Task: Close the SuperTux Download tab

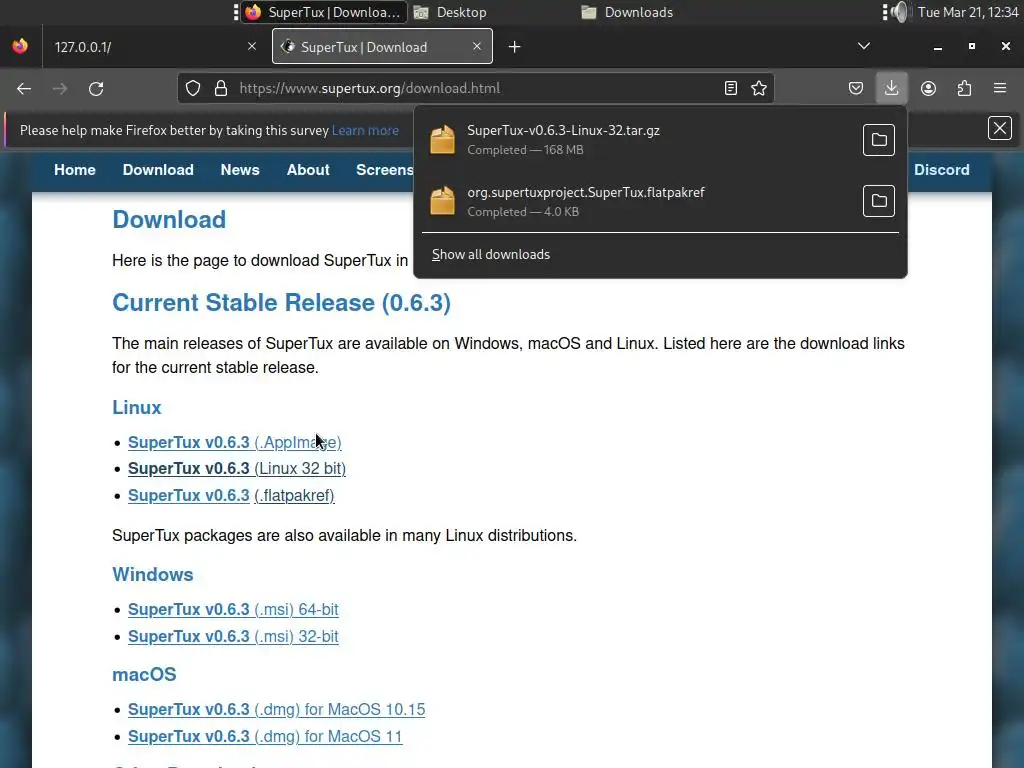Action: tap(477, 46)
